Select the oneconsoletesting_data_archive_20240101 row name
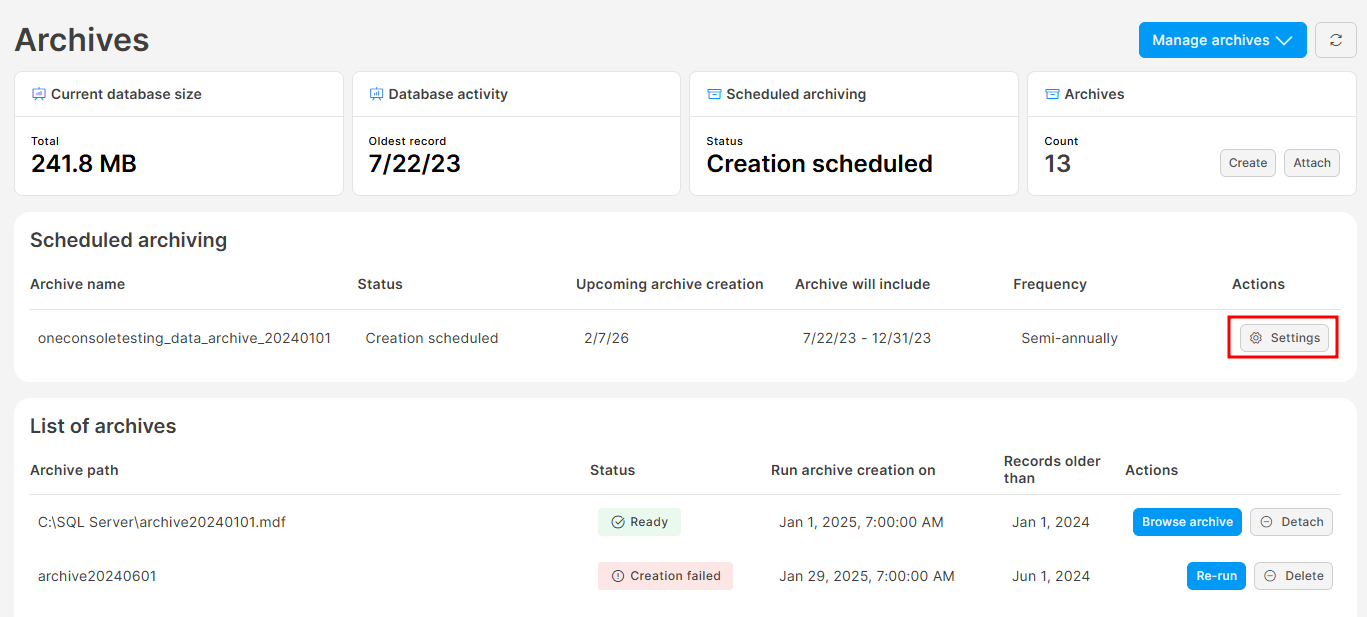Image resolution: width=1367 pixels, height=617 pixels. point(184,338)
